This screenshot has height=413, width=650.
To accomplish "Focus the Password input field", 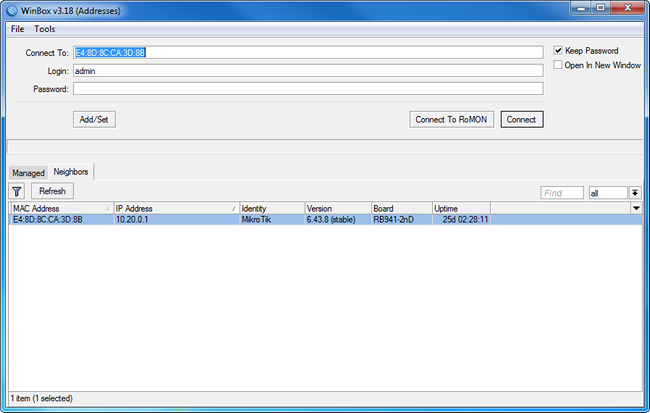I will (x=308, y=88).
